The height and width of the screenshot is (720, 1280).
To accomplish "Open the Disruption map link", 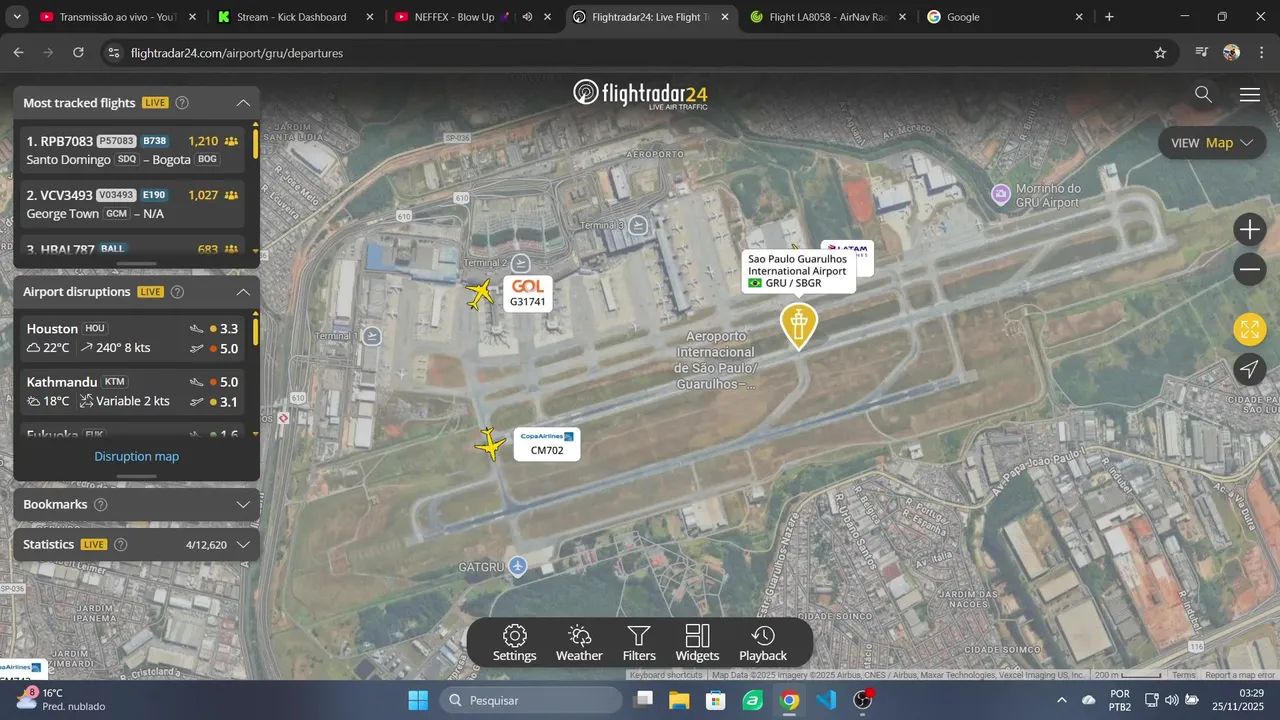I will pyautogui.click(x=137, y=457).
